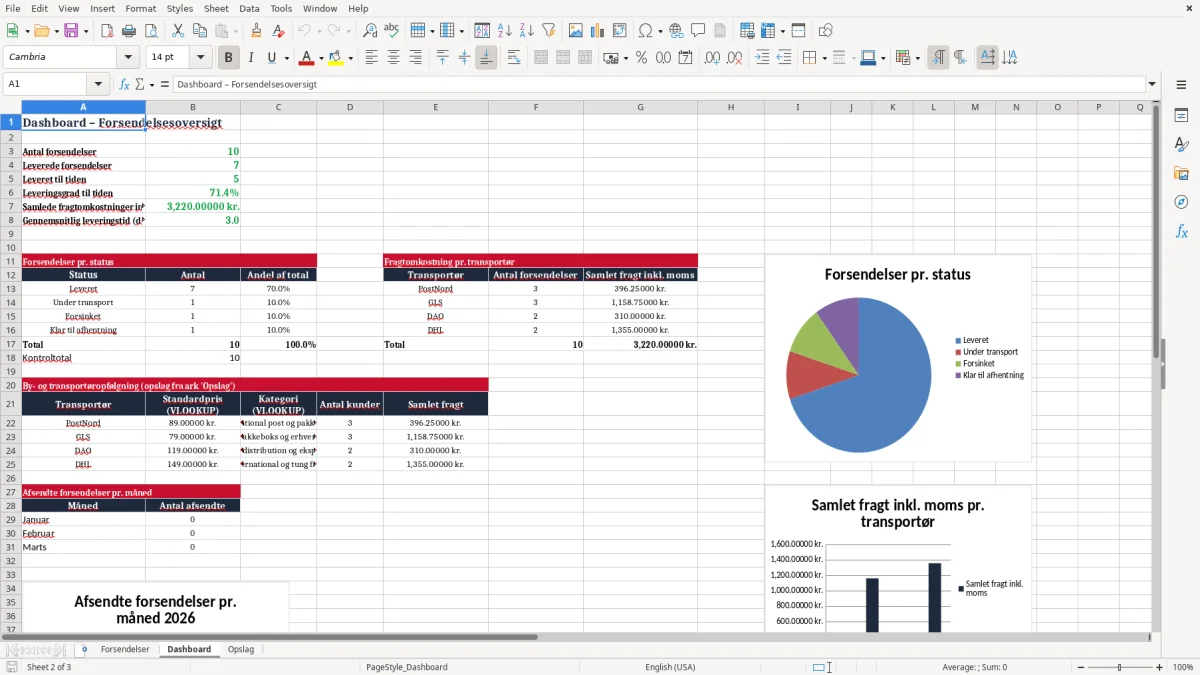Insert a hyperlink
This screenshot has height=675, width=1200.
pos(676,31)
